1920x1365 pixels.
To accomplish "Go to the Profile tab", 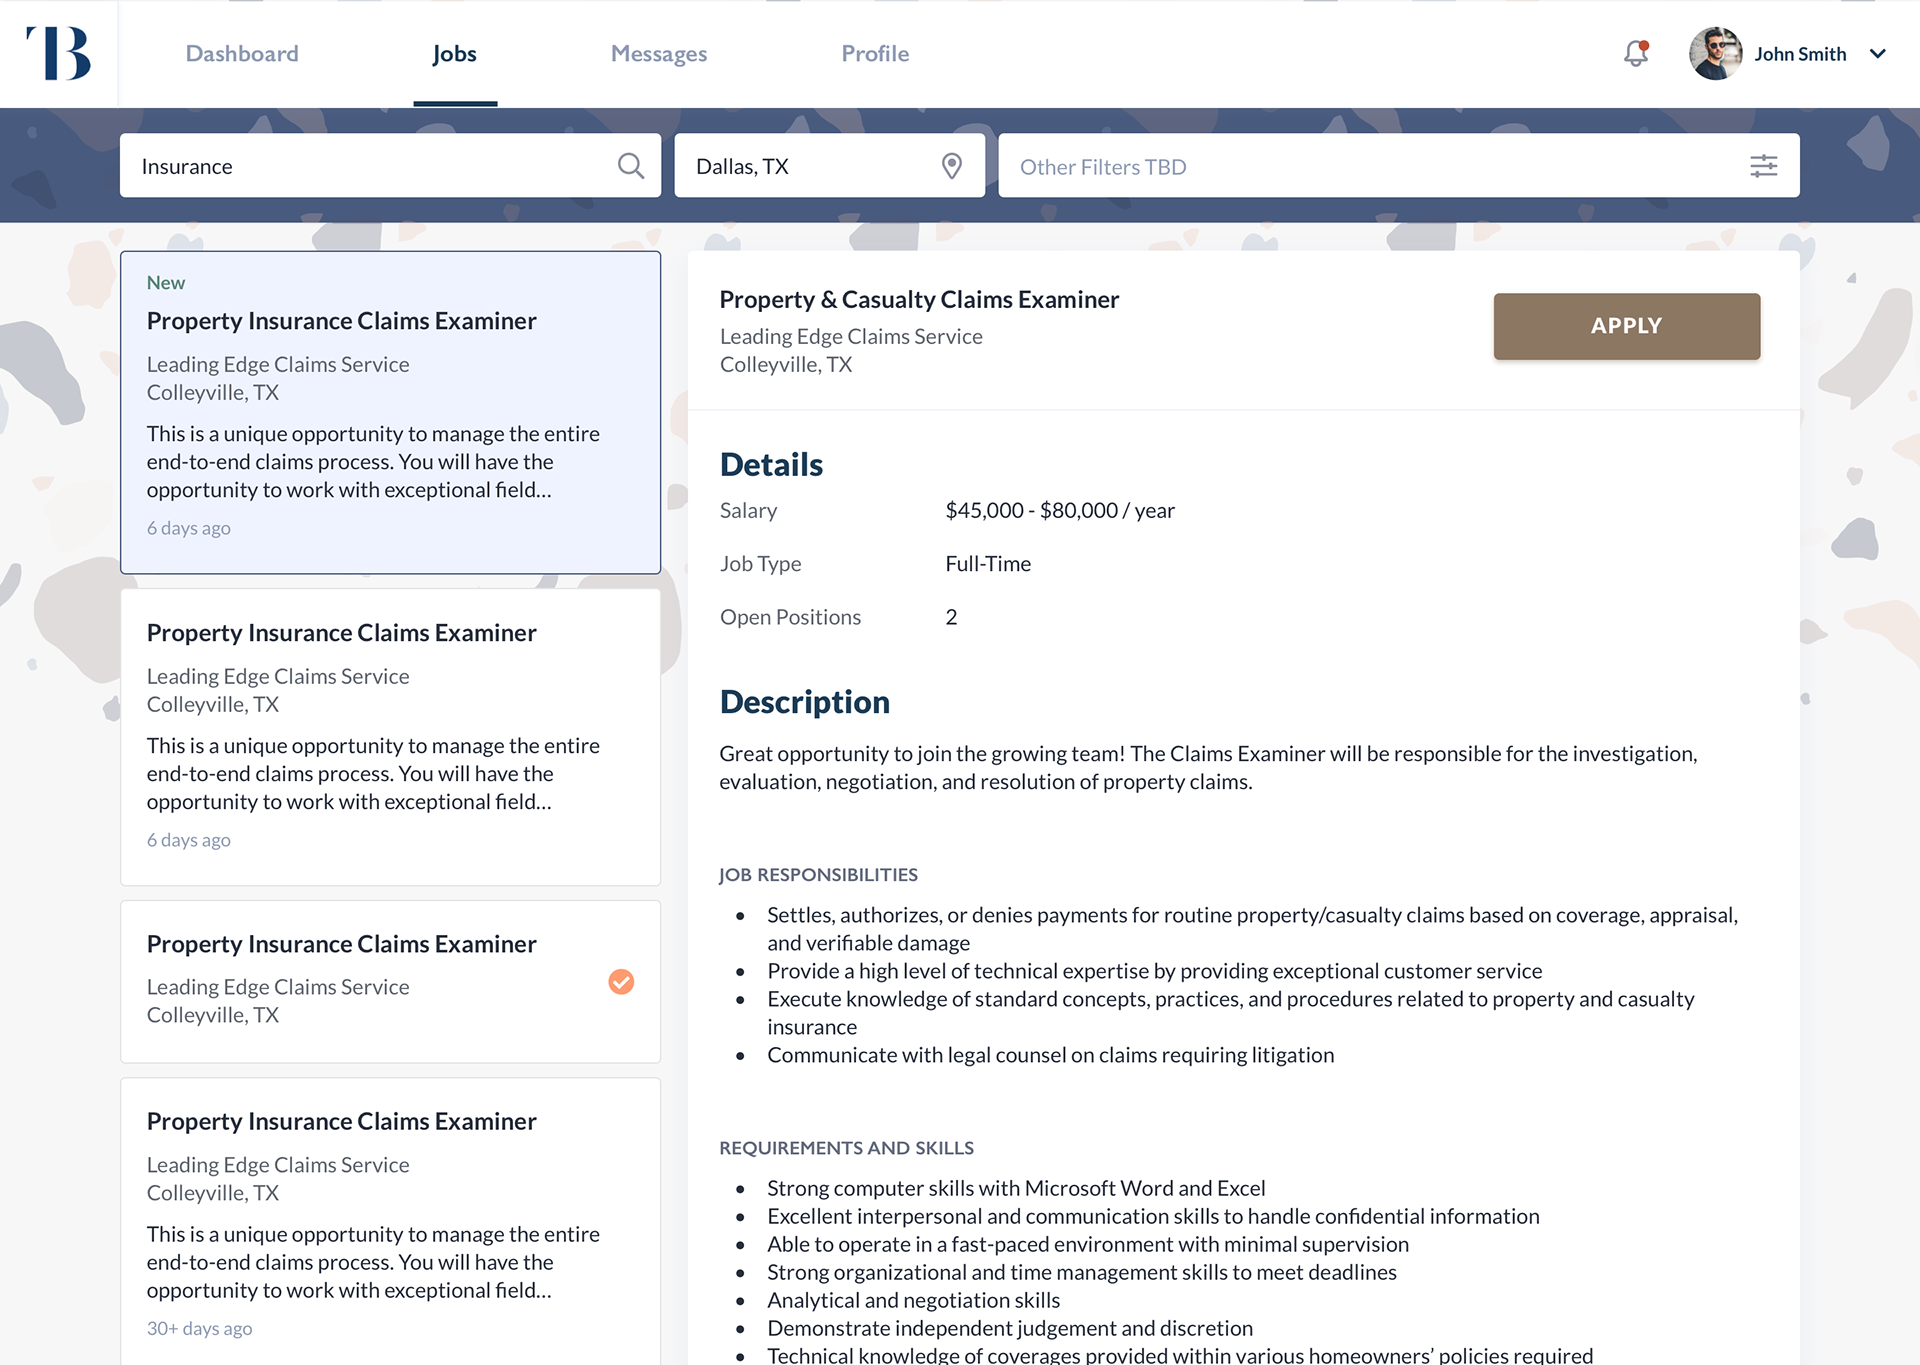I will pos(875,54).
